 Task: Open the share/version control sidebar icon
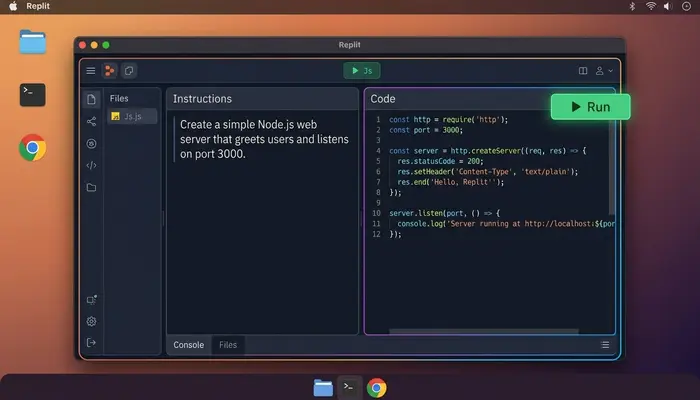pos(92,121)
